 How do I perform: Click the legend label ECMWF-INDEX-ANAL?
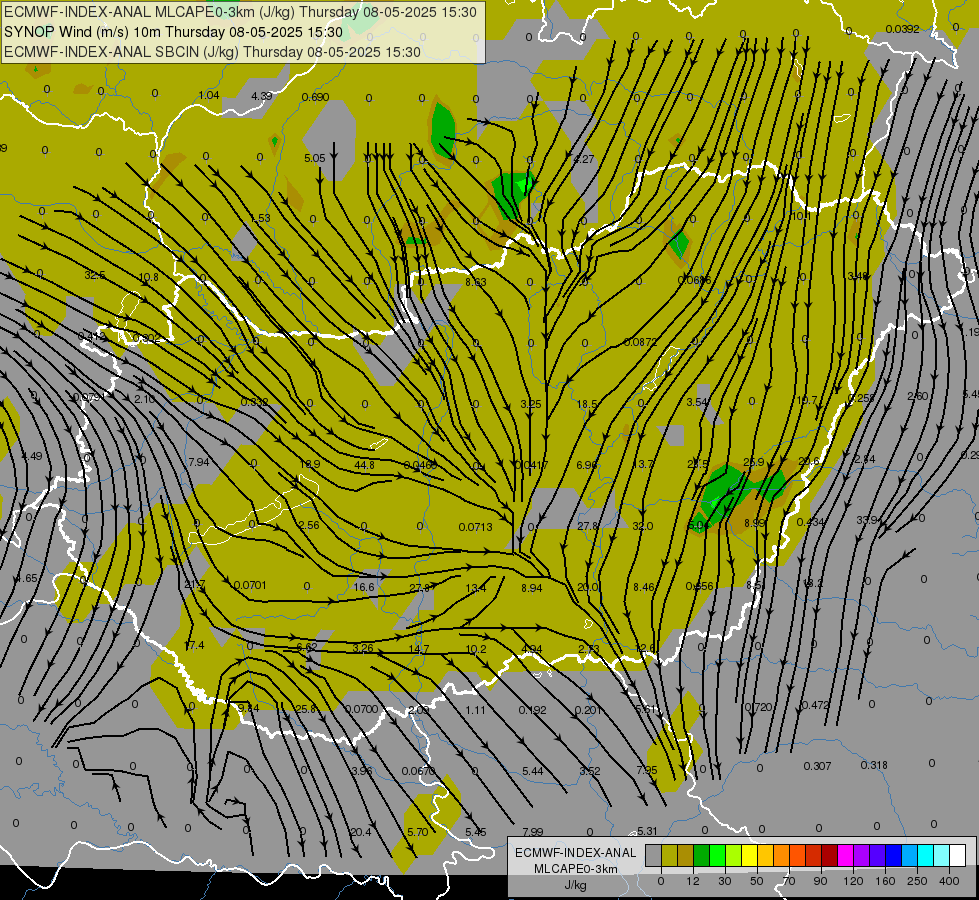[575, 853]
